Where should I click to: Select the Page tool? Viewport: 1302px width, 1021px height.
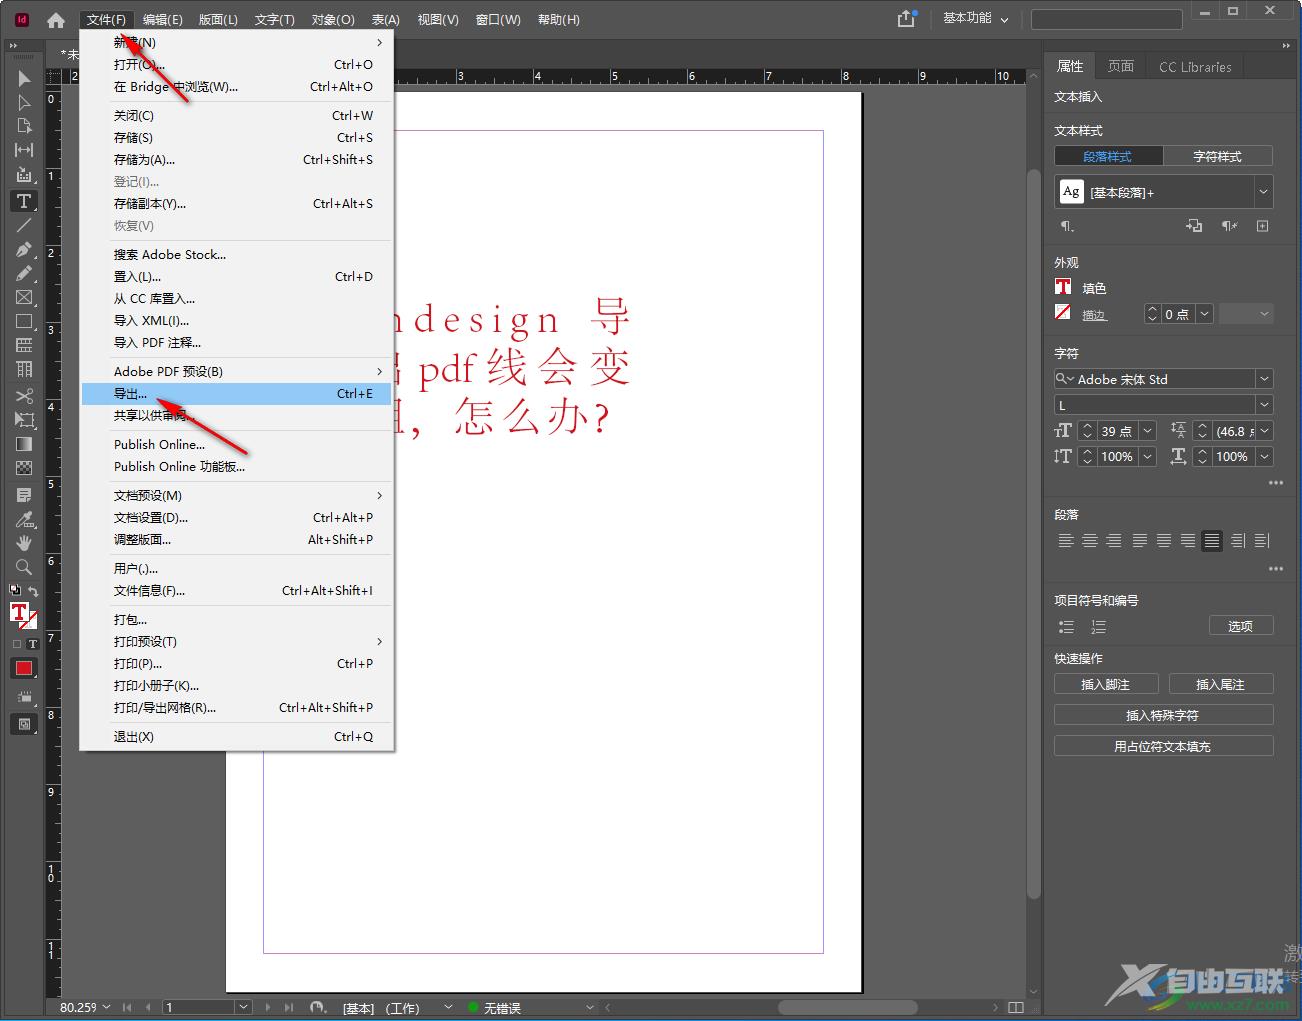click(x=24, y=126)
